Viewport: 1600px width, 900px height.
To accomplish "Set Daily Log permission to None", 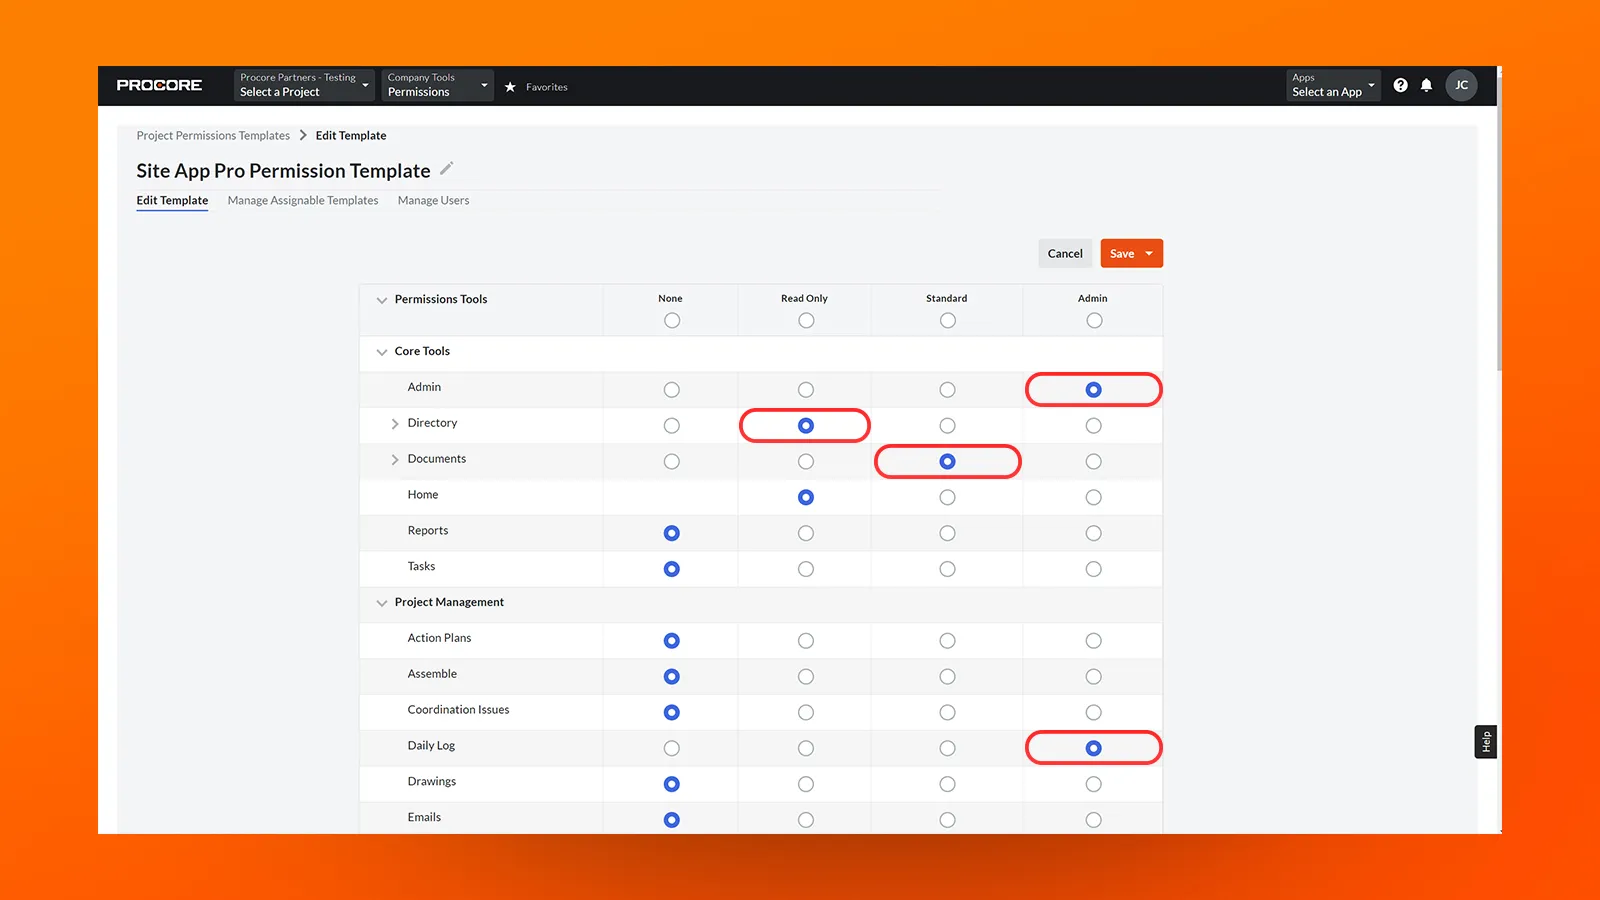I will (x=671, y=747).
